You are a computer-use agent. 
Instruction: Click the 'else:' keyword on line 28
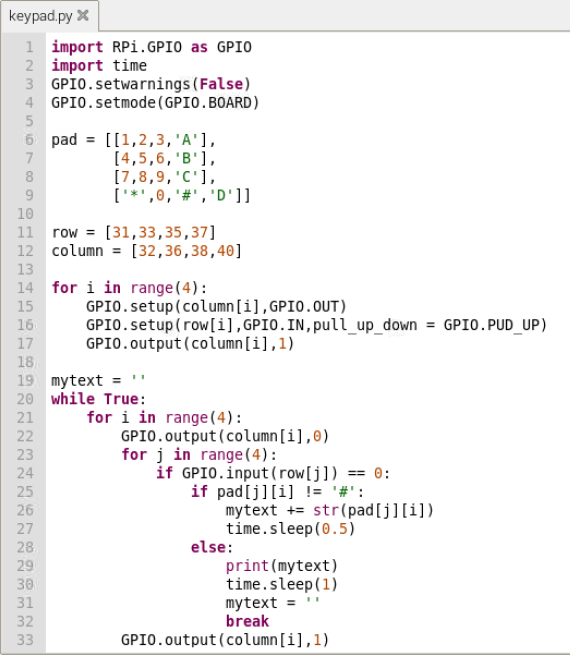point(212,547)
